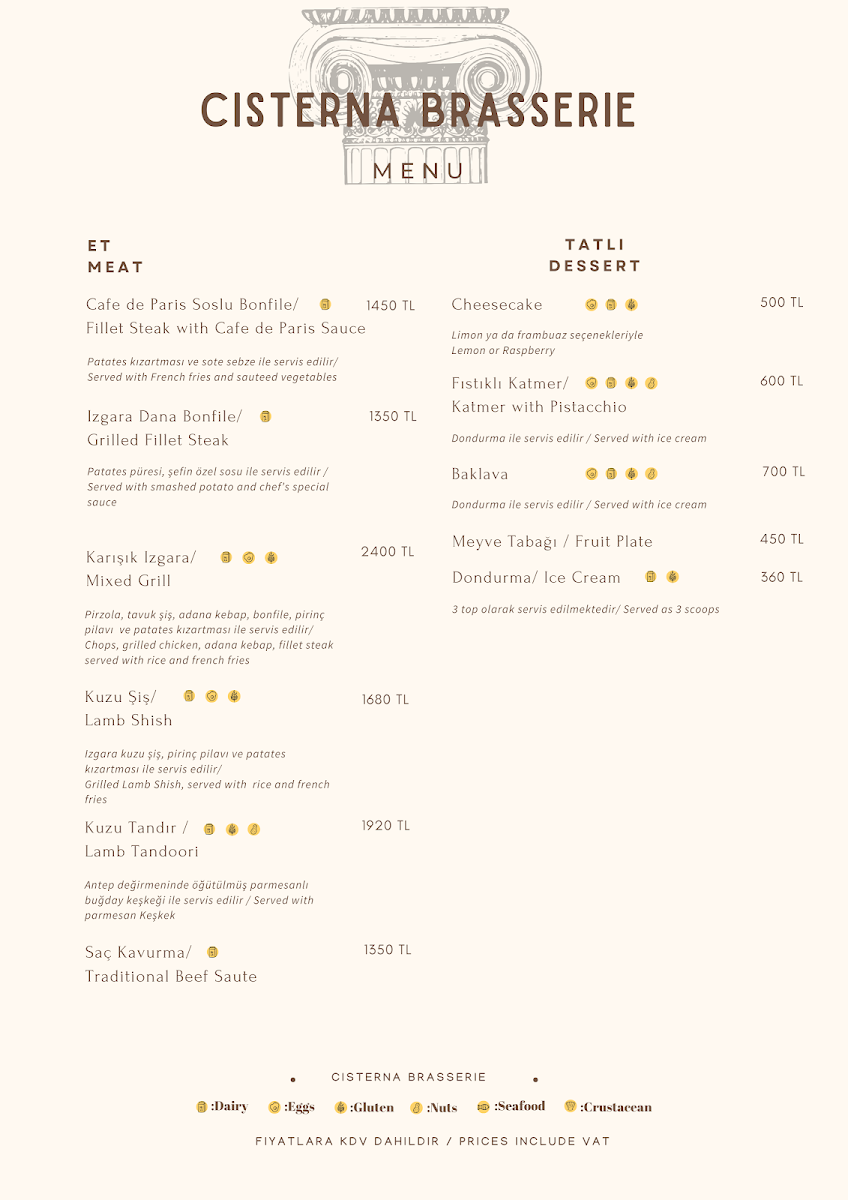Select the Cisterna Brasserie title heading
The width and height of the screenshot is (848, 1200).
click(x=418, y=110)
